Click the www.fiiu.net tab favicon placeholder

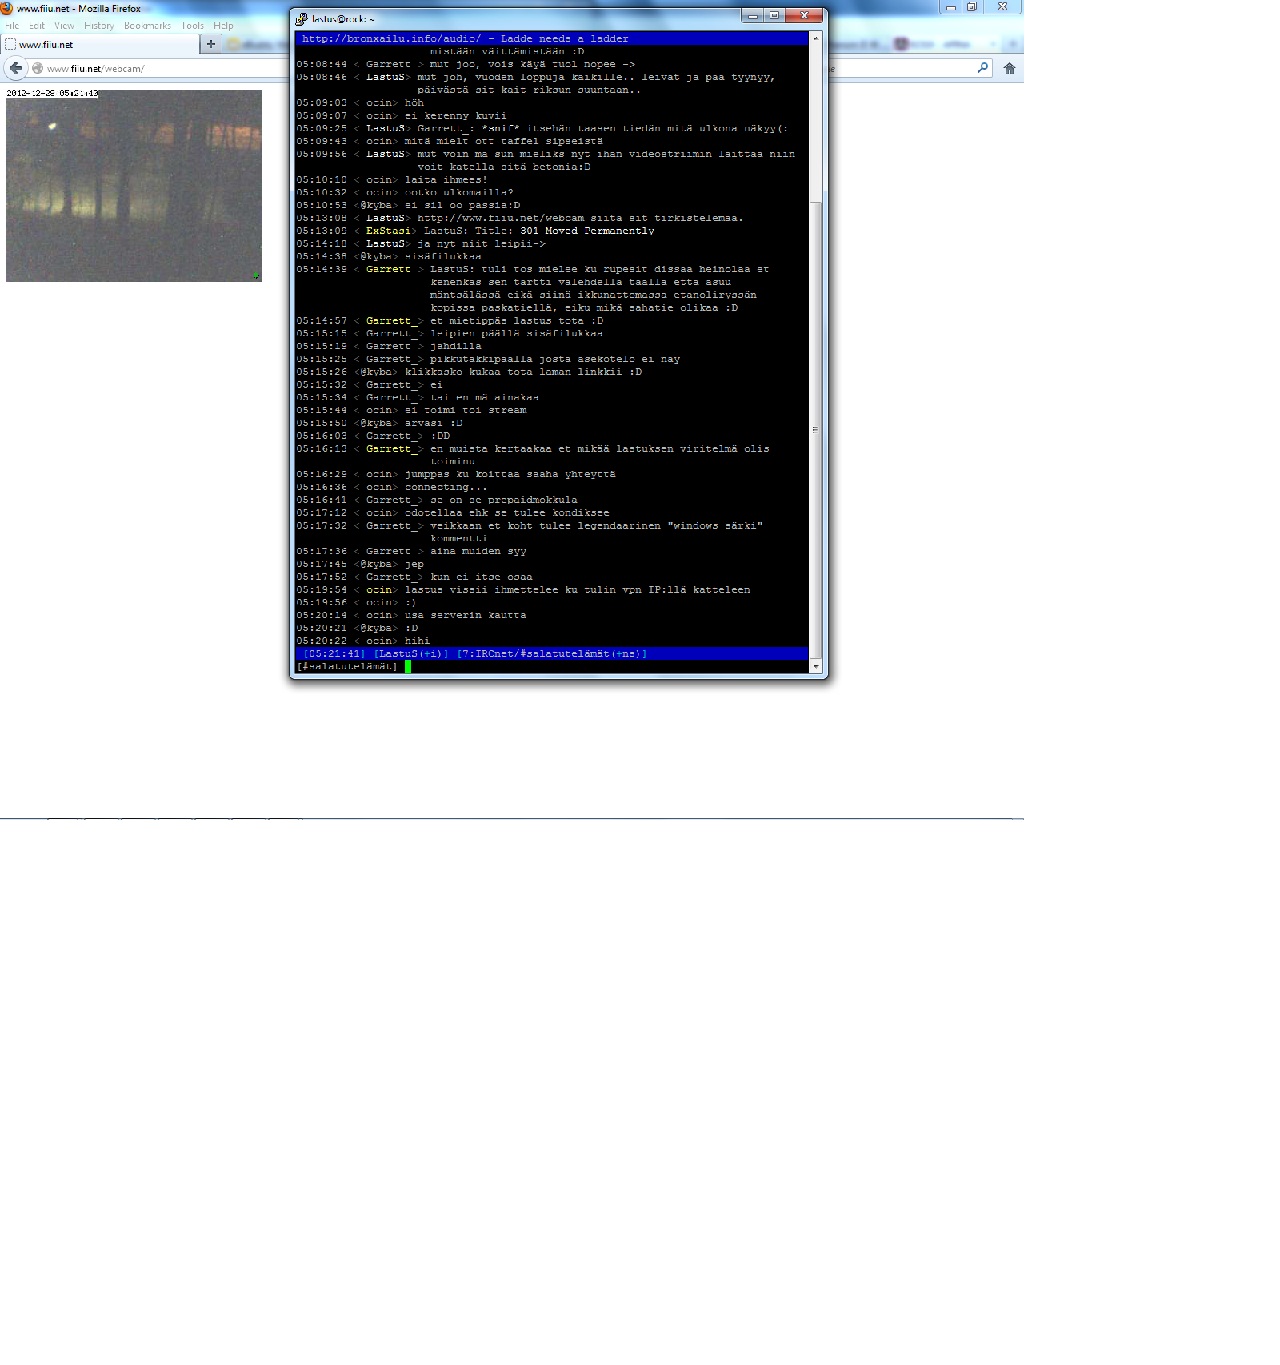pyautogui.click(x=10, y=44)
